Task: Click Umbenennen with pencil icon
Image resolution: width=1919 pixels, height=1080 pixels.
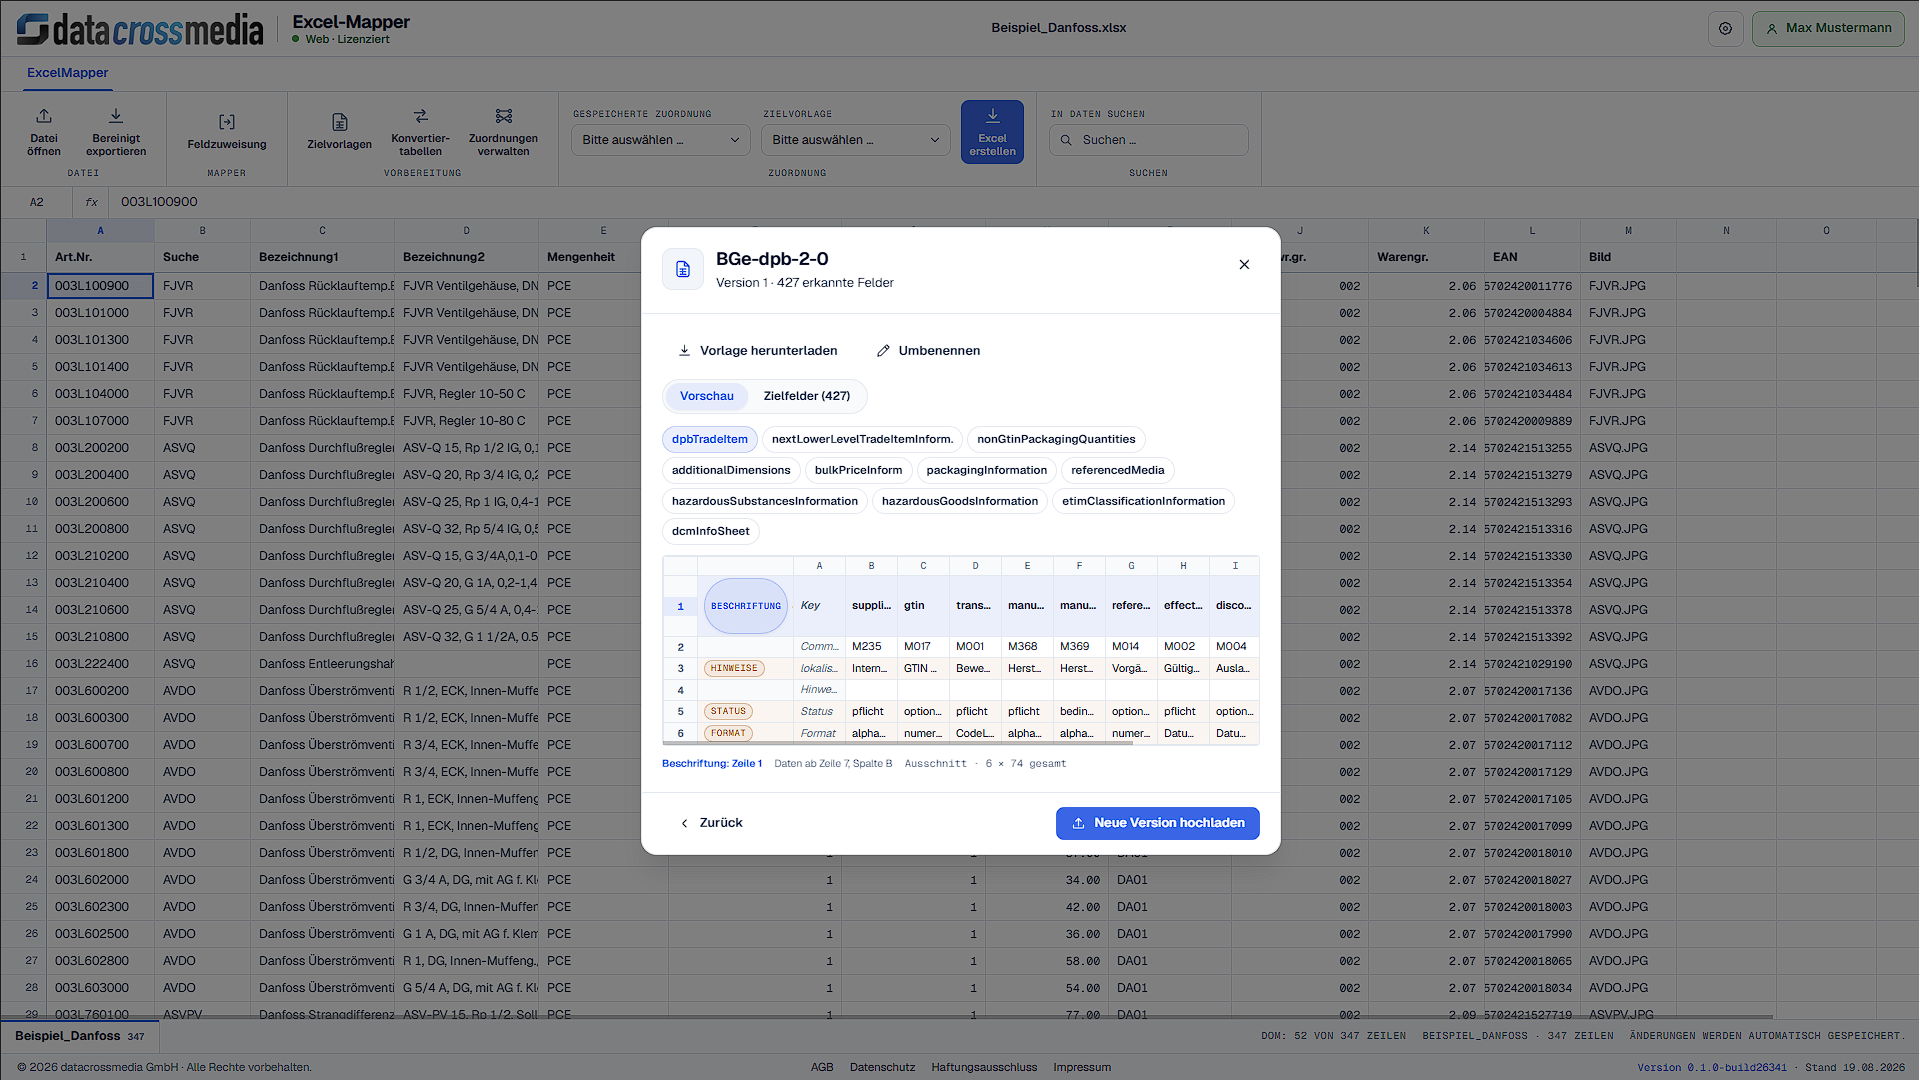Action: (928, 351)
